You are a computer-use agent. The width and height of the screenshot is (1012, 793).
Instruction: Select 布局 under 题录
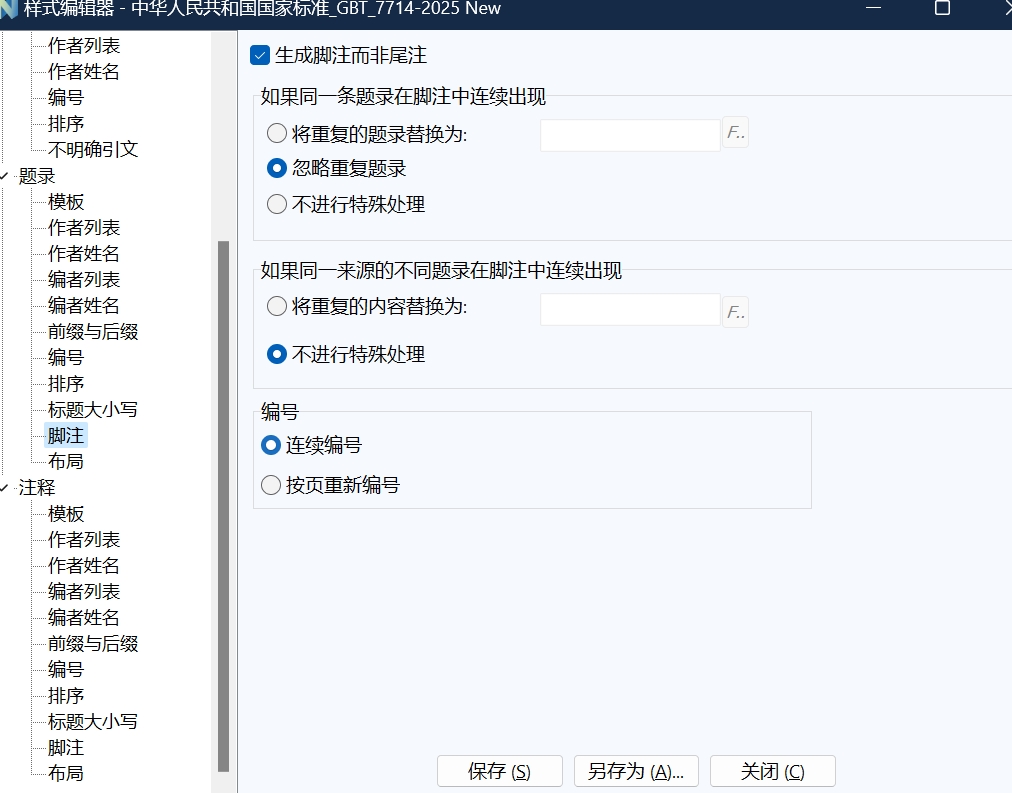(x=65, y=461)
